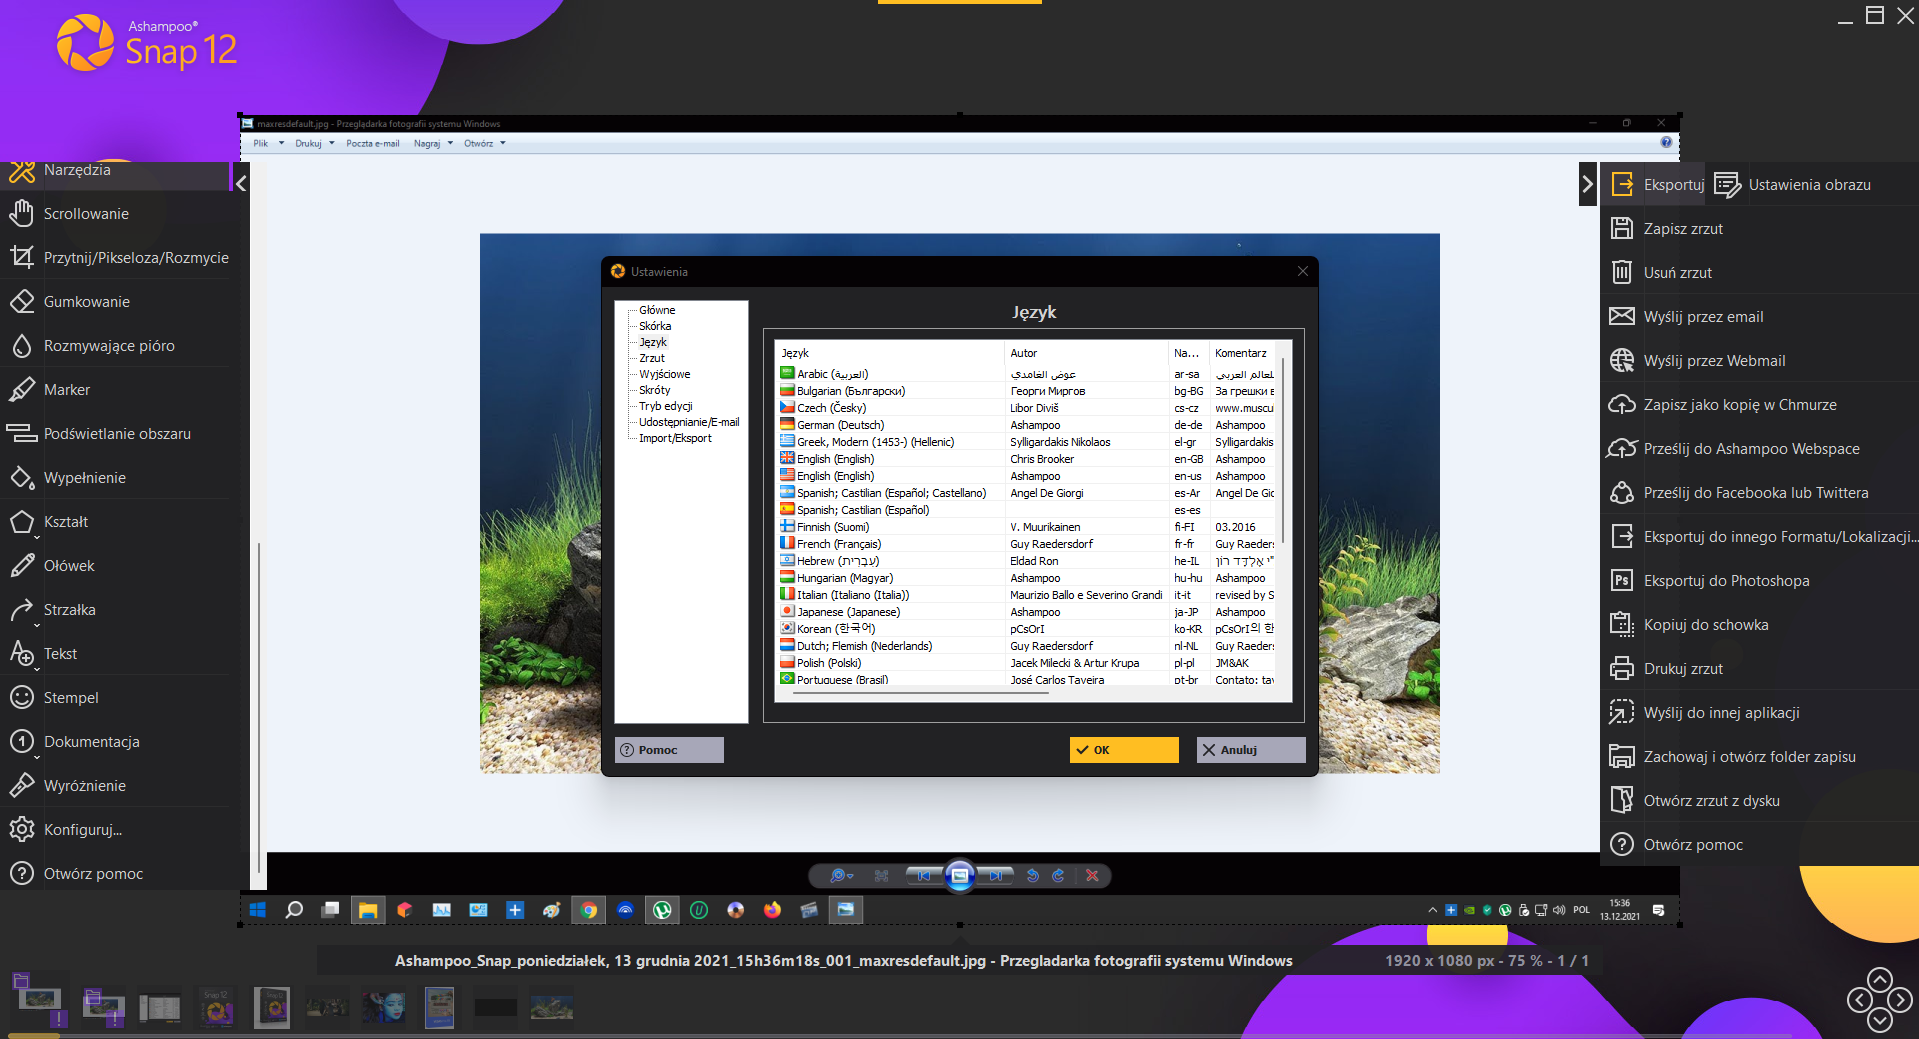Select the Scrollowanie hand tool

point(115,214)
